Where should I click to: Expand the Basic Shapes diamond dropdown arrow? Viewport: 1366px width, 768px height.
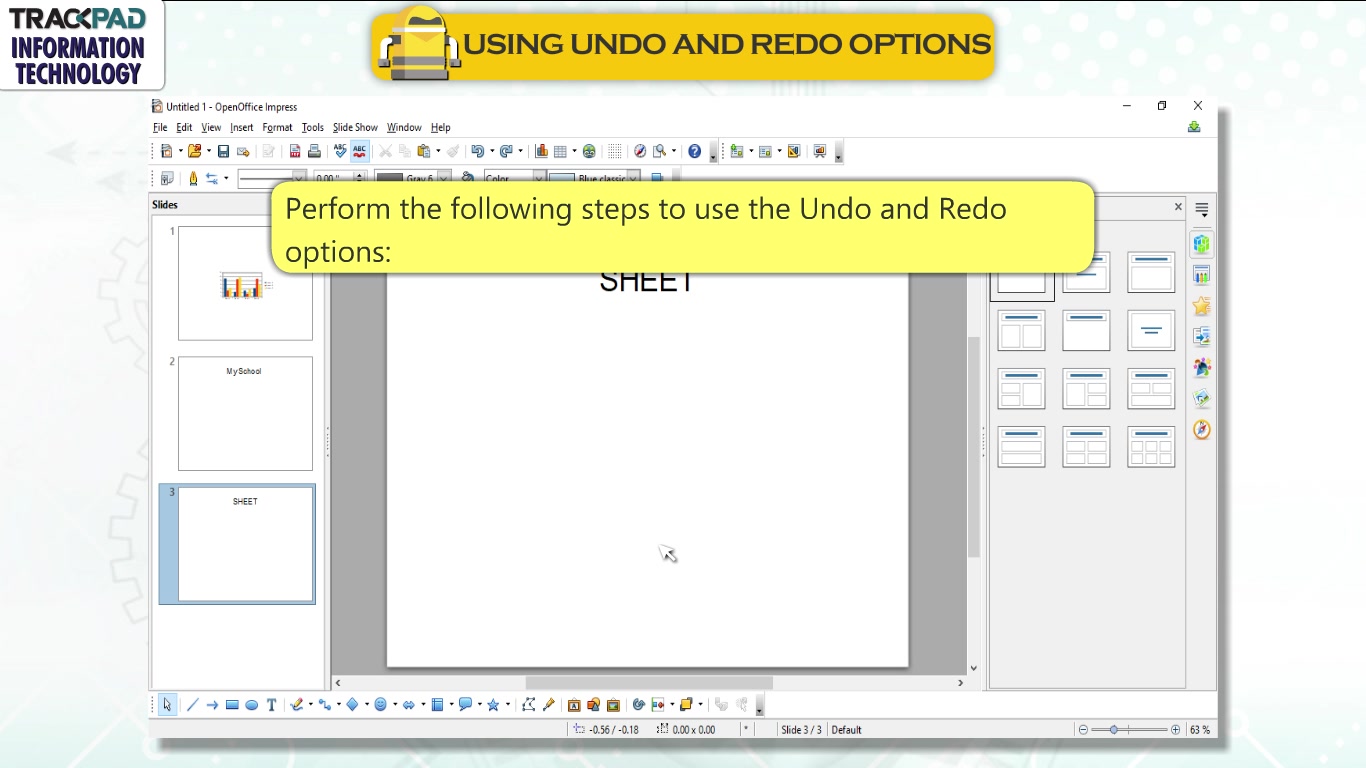366,705
